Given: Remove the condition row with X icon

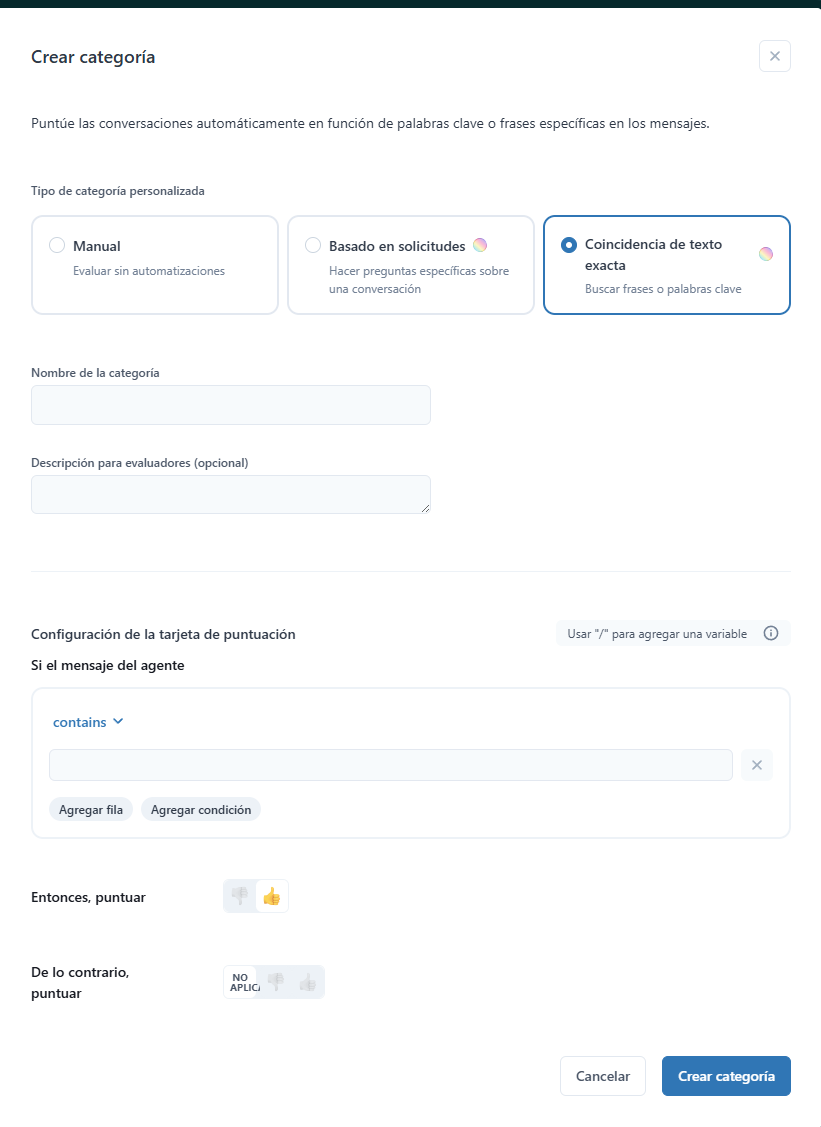Looking at the screenshot, I should (x=756, y=765).
